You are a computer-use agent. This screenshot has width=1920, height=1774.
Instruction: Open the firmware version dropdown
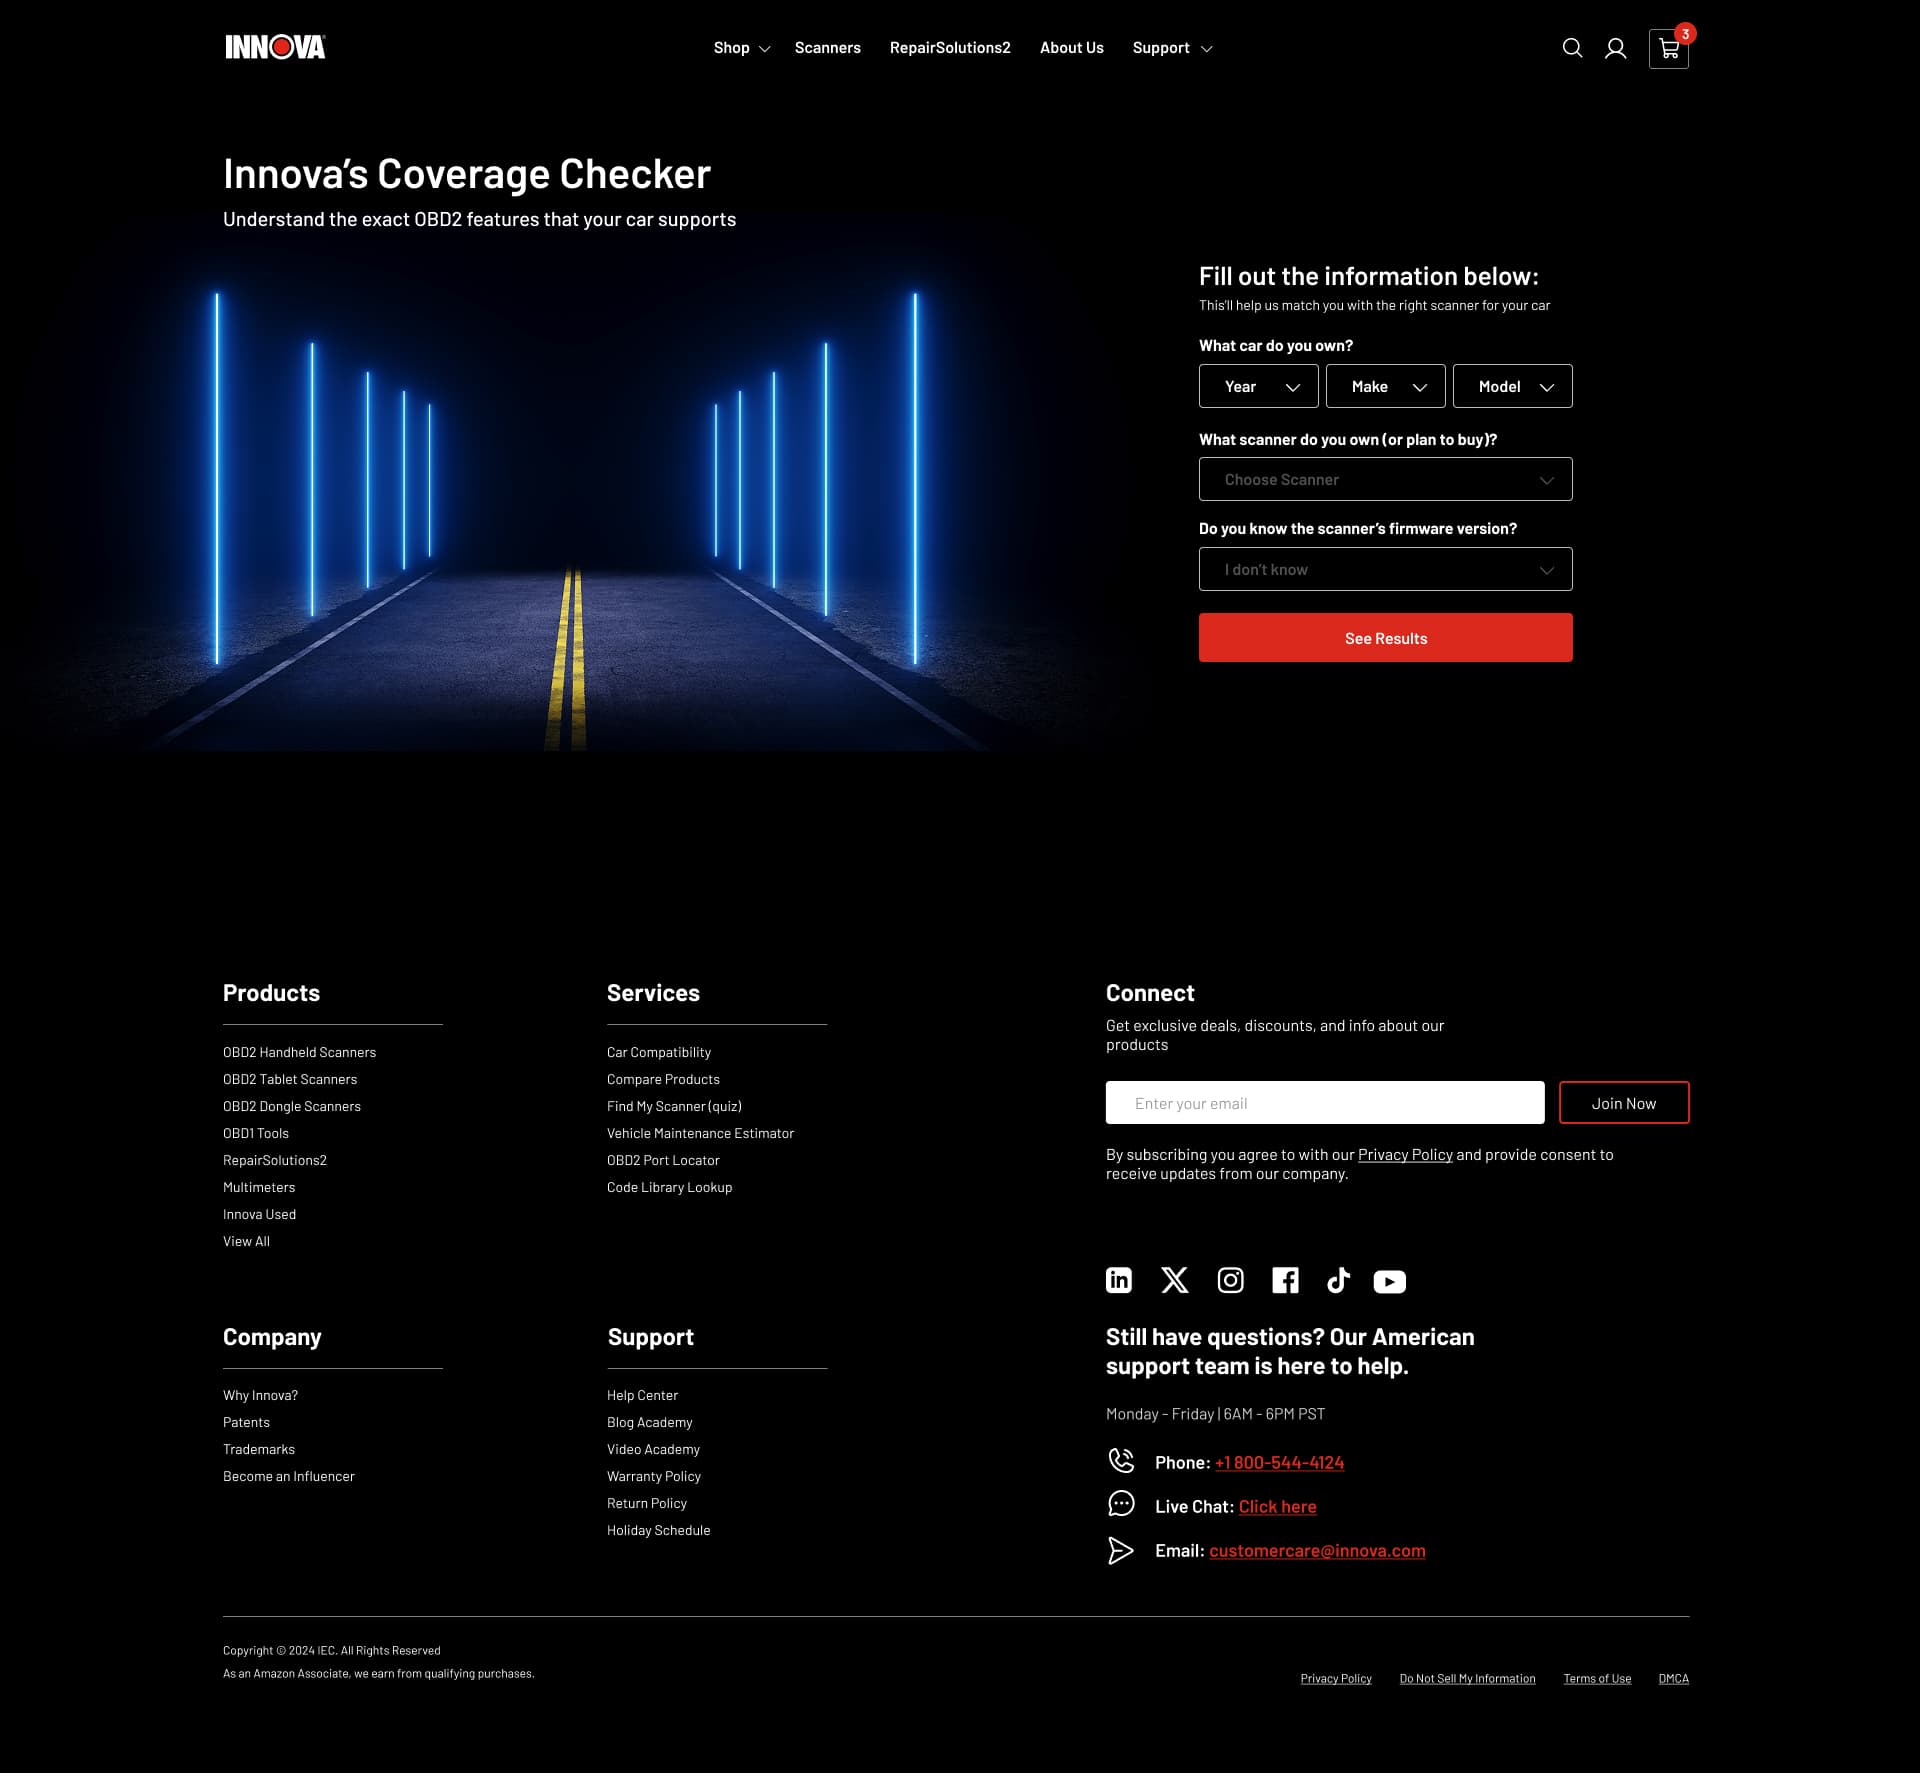(1386, 569)
